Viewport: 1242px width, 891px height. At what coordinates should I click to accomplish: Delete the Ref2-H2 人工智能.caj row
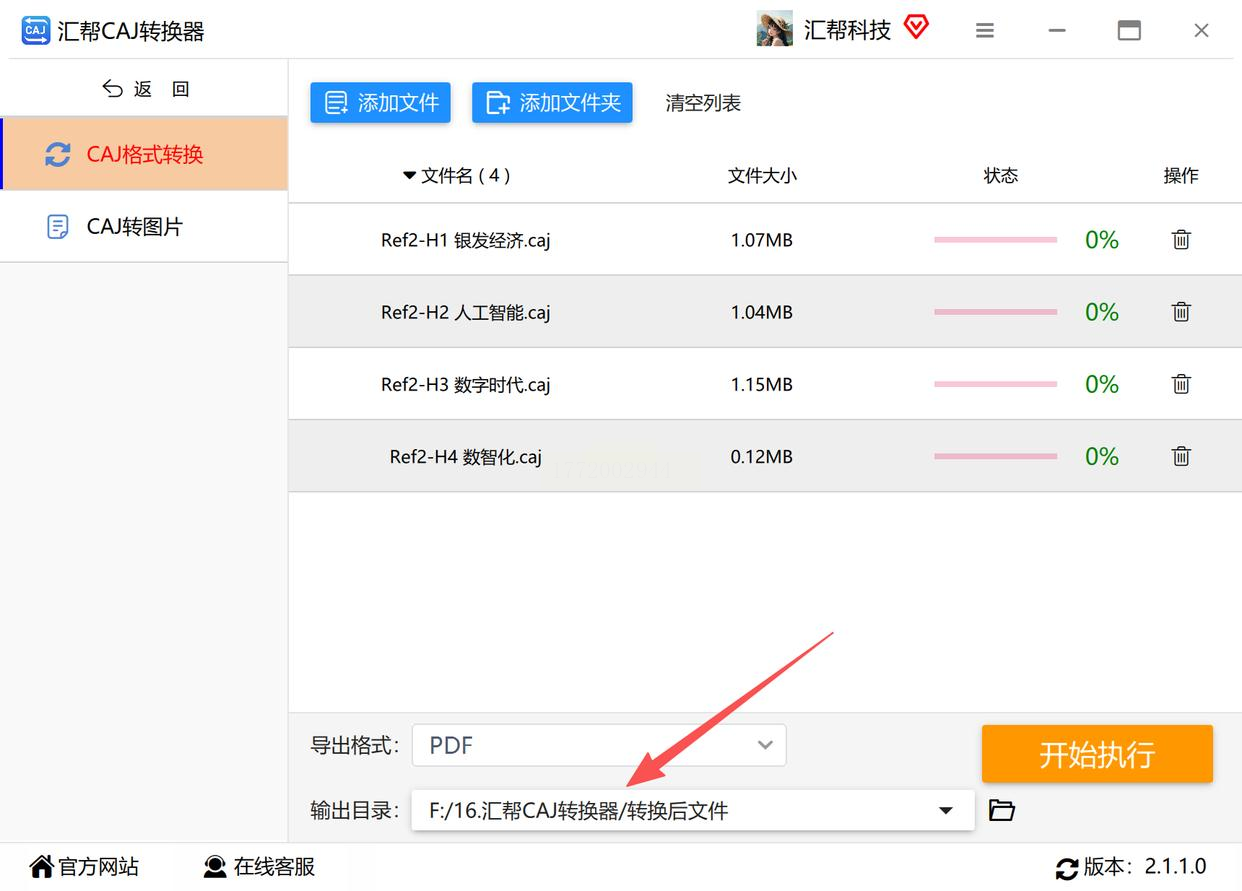[x=1181, y=312]
